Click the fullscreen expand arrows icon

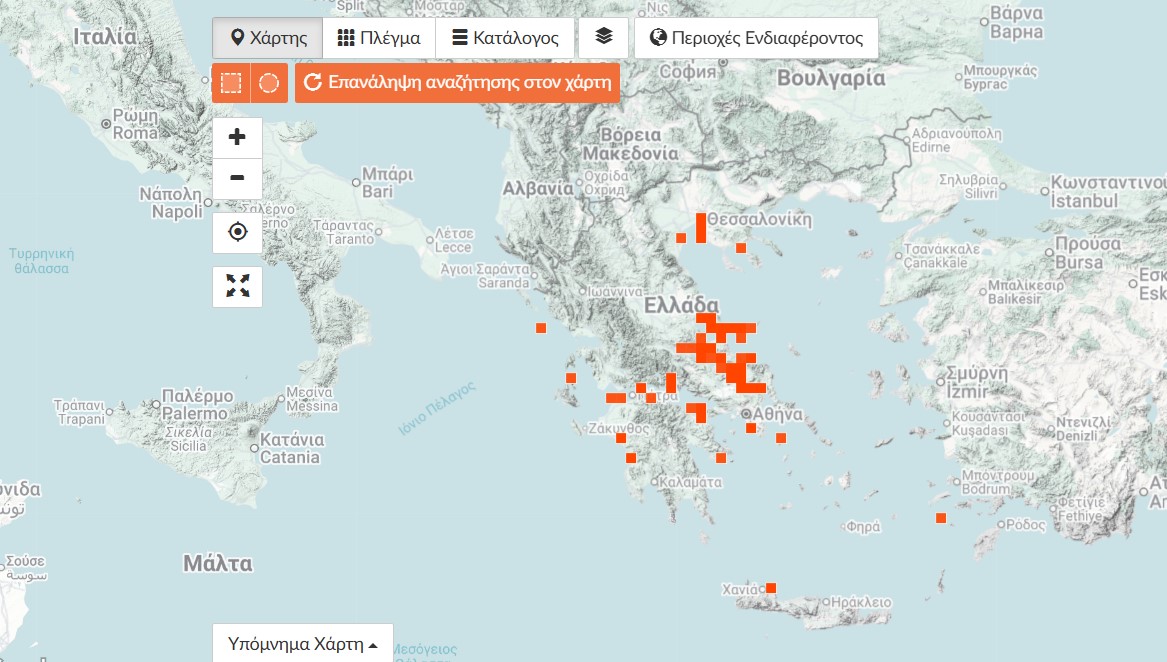(237, 287)
